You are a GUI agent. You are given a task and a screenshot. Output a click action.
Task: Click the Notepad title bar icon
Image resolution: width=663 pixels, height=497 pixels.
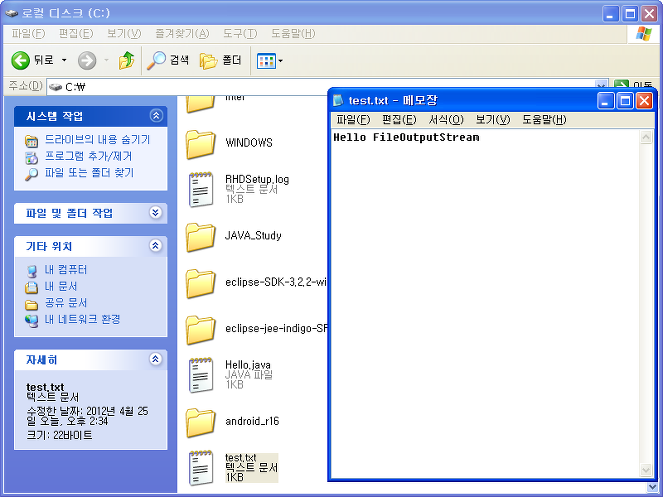(338, 100)
